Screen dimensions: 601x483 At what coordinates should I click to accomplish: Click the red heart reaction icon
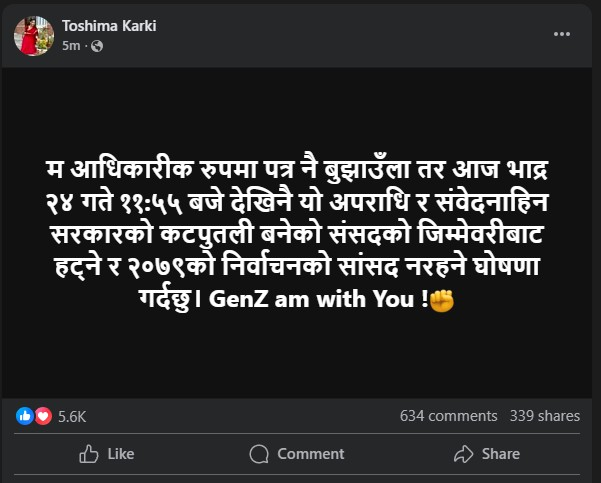point(42,415)
